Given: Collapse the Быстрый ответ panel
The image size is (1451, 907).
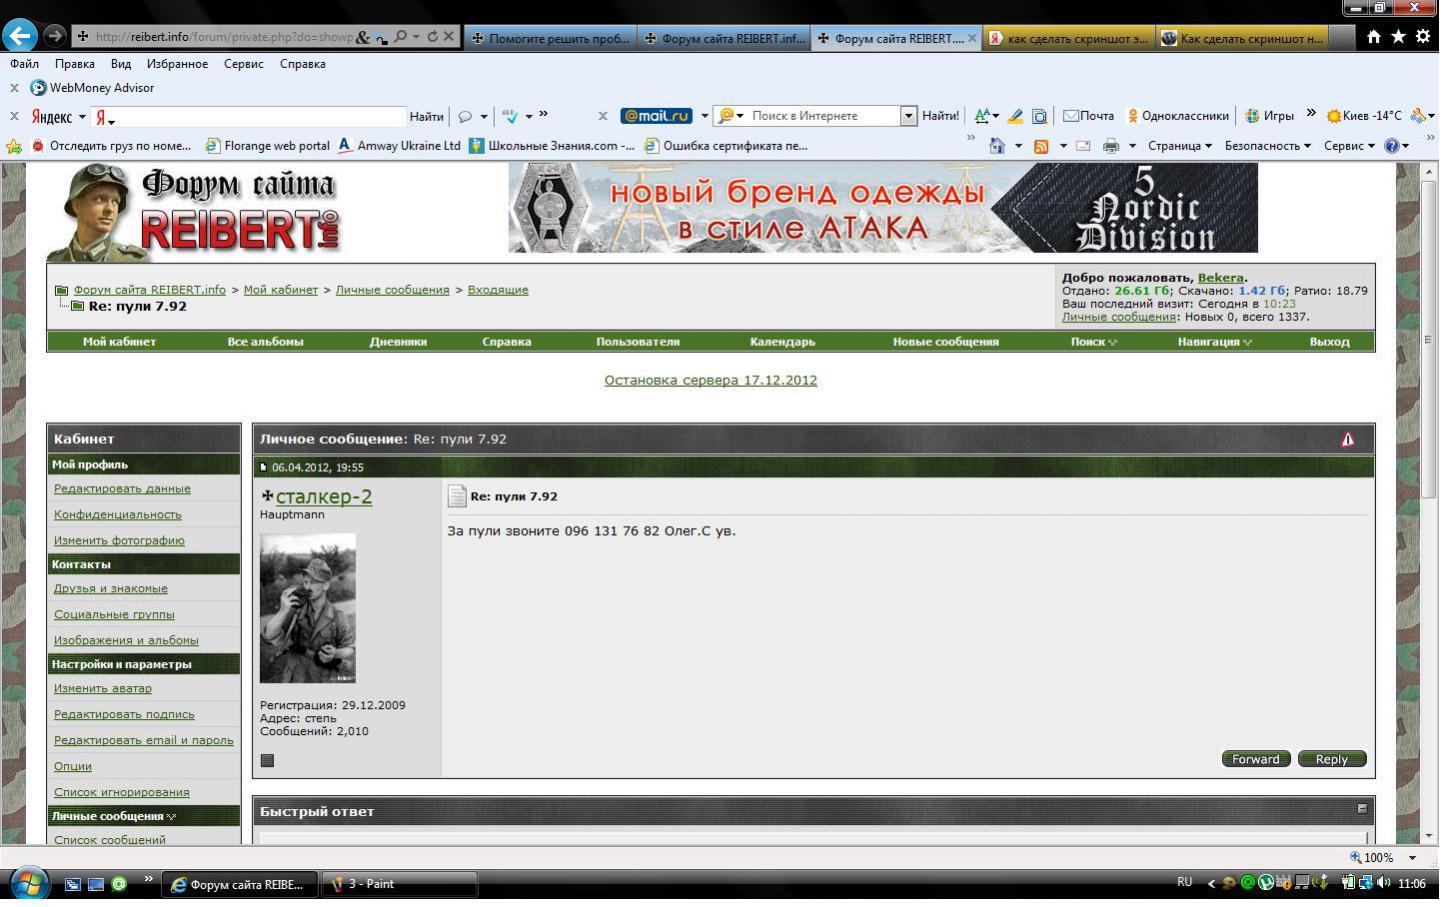Looking at the screenshot, I should point(1362,809).
